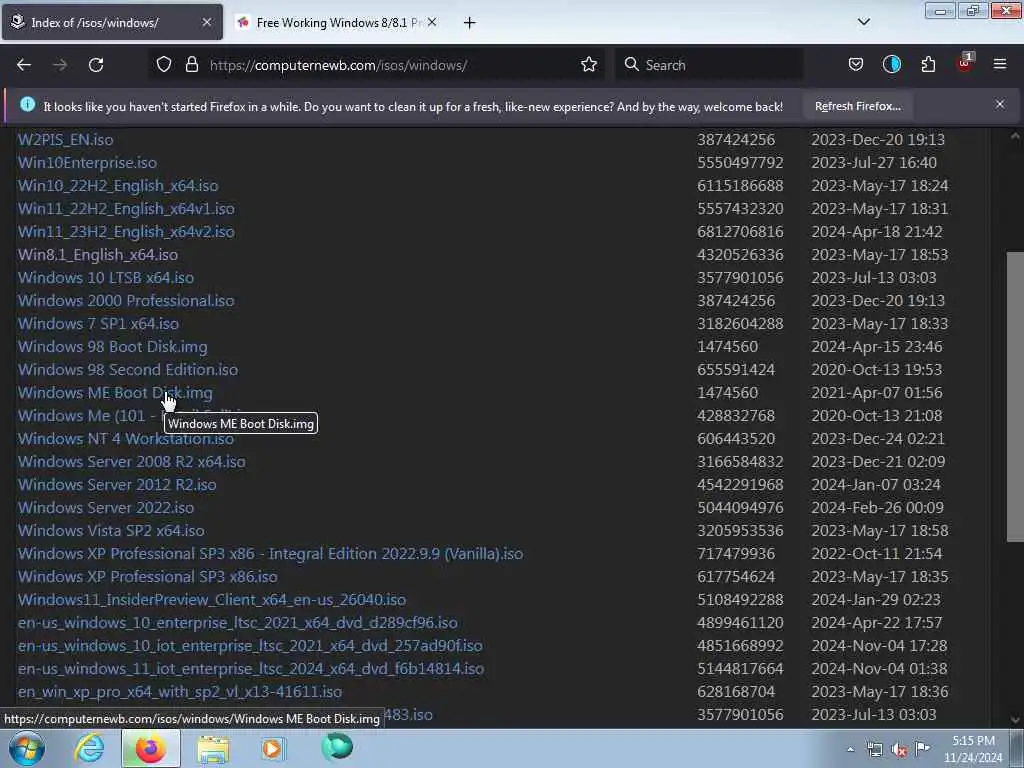
Task: Open the taskbar clock showing 5:15 PM
Action: (973, 749)
